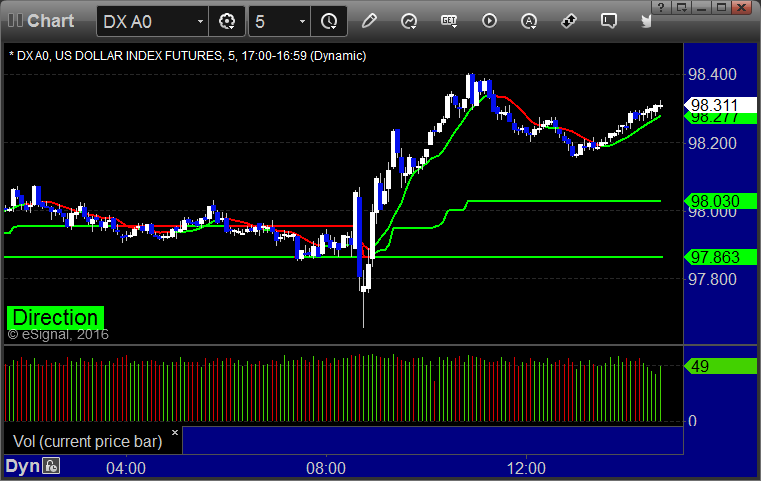
Task: Share the chart via Twitter bird
Action: pos(646,21)
